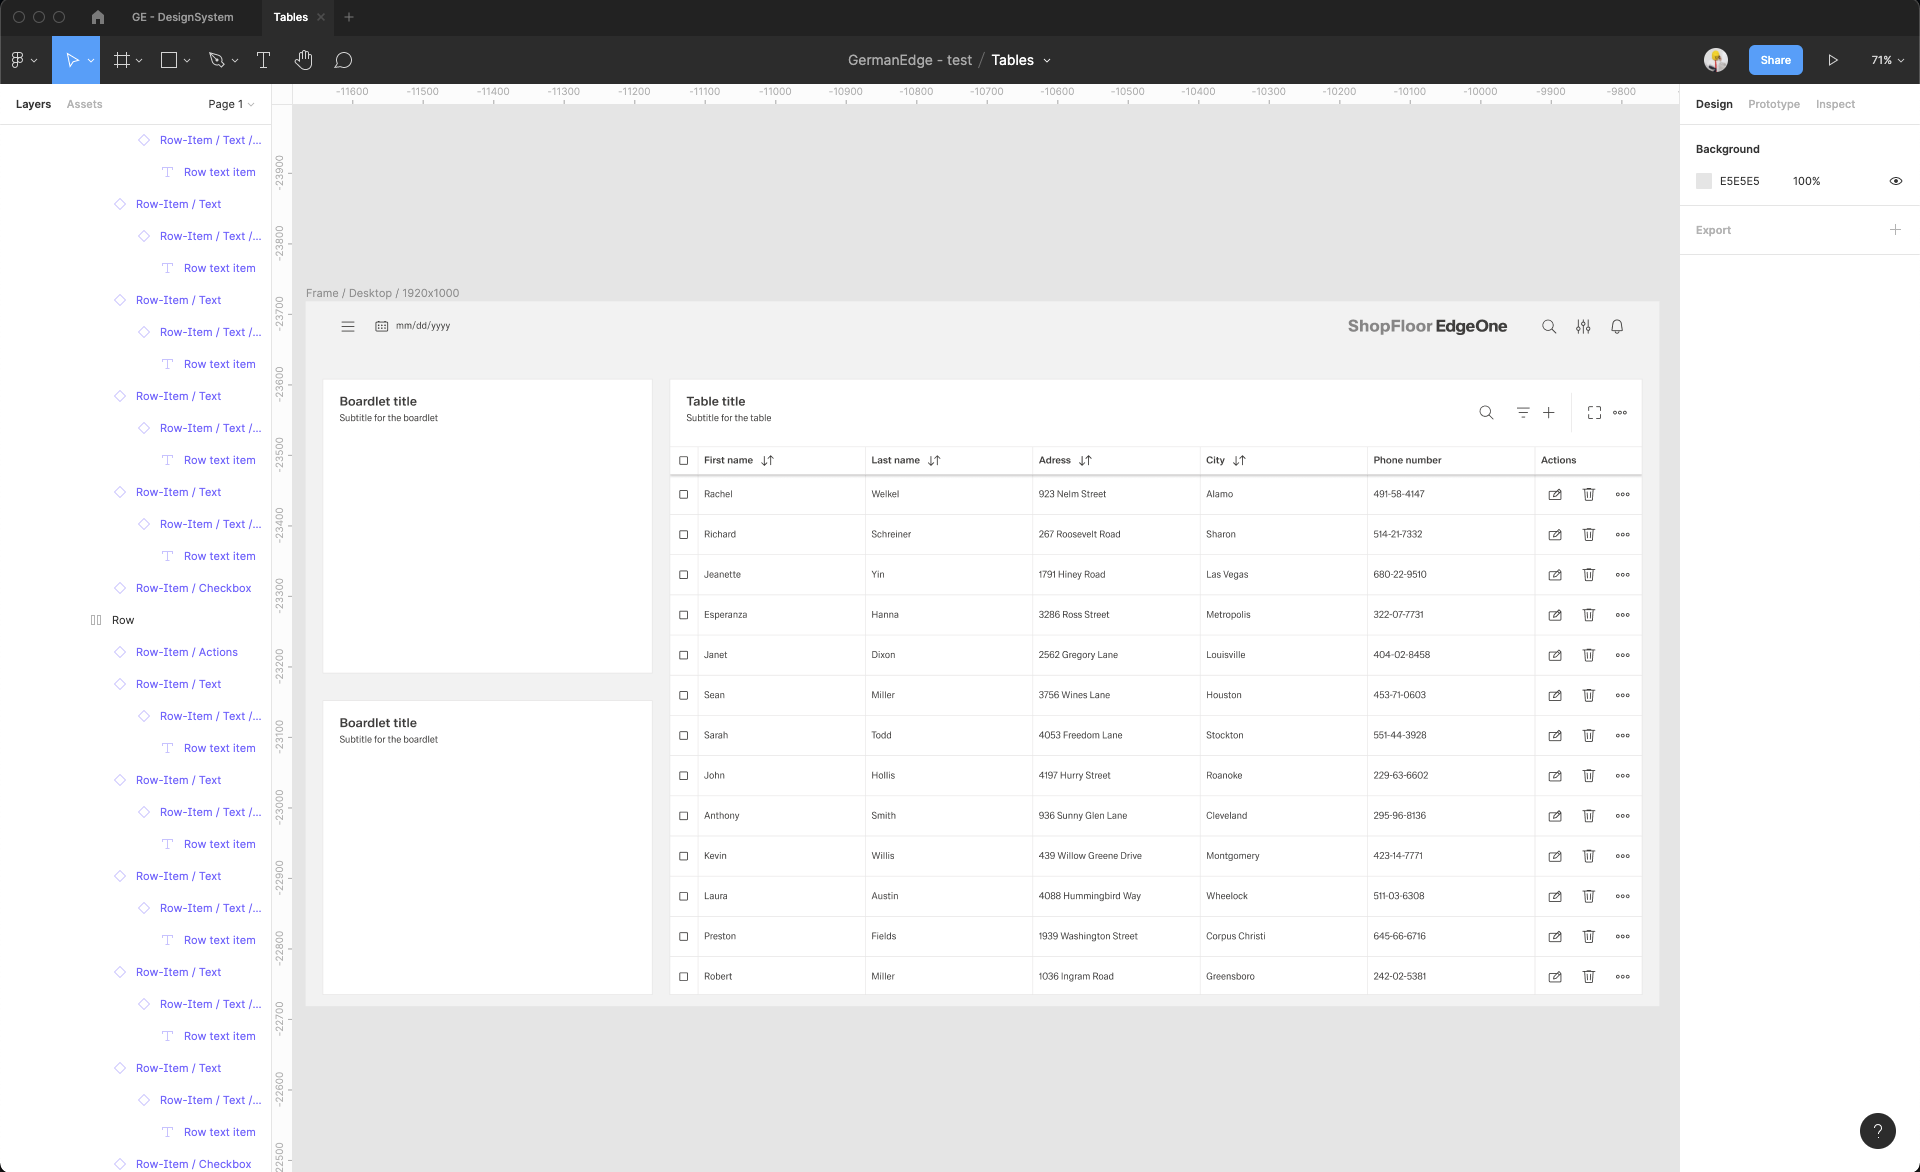Click the blue Share button
The image size is (1920, 1172).
[x=1775, y=60]
